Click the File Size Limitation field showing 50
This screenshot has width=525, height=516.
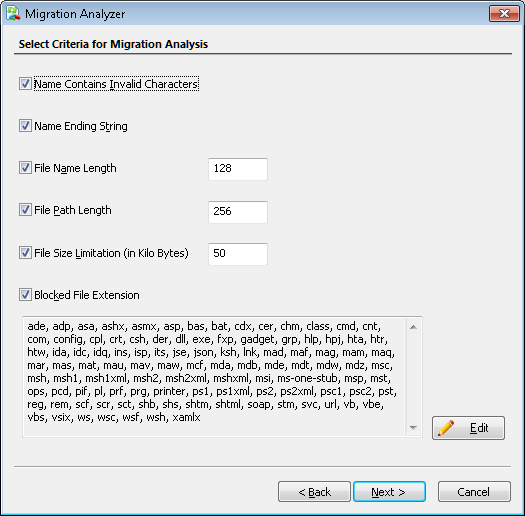[238, 254]
